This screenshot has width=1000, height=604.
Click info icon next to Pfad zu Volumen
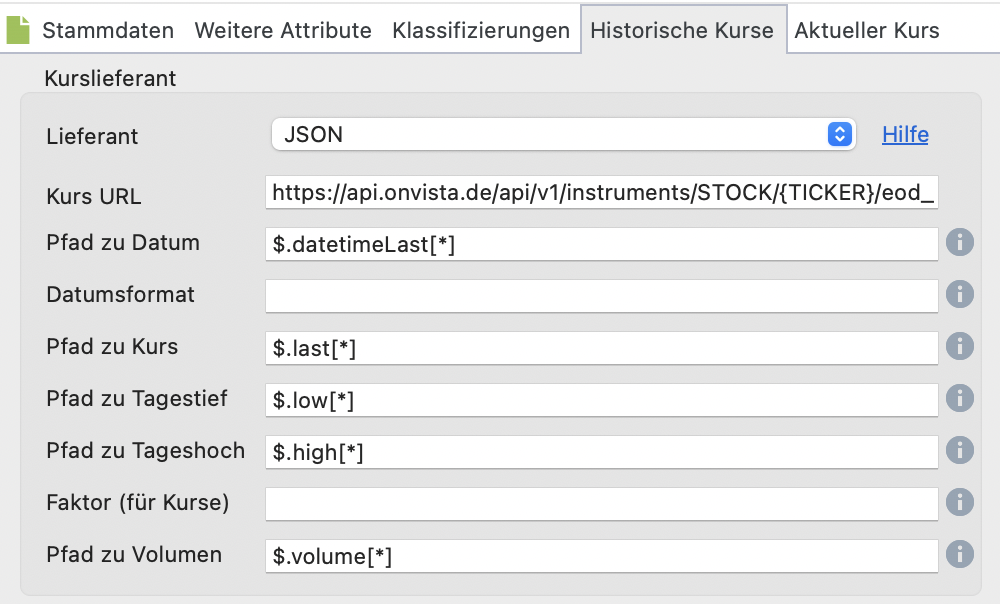pos(959,555)
